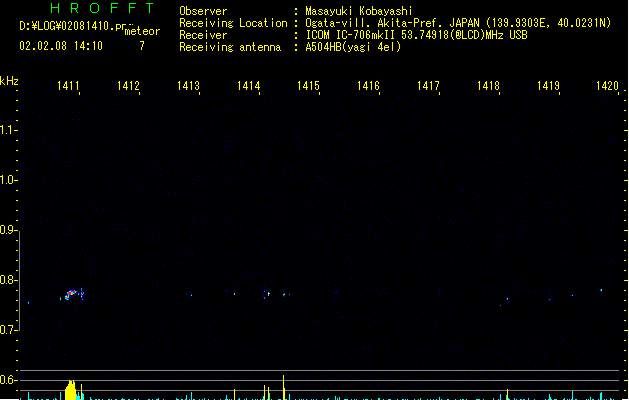This screenshot has width=629, height=400.
Task: Click the 1414 time axis marker
Action: tap(248, 86)
